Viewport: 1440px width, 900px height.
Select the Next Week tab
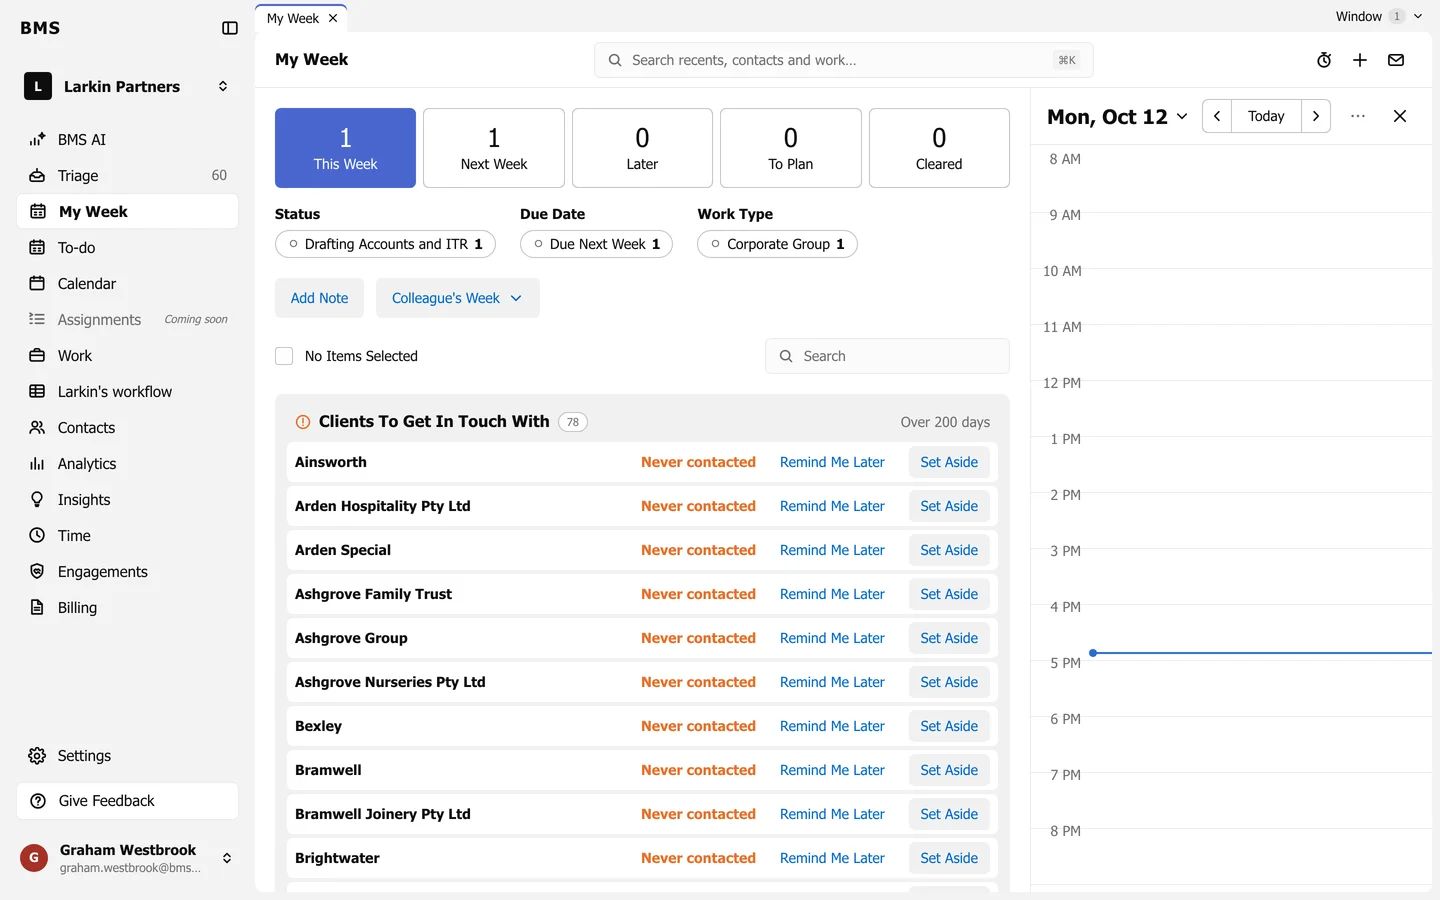494,148
